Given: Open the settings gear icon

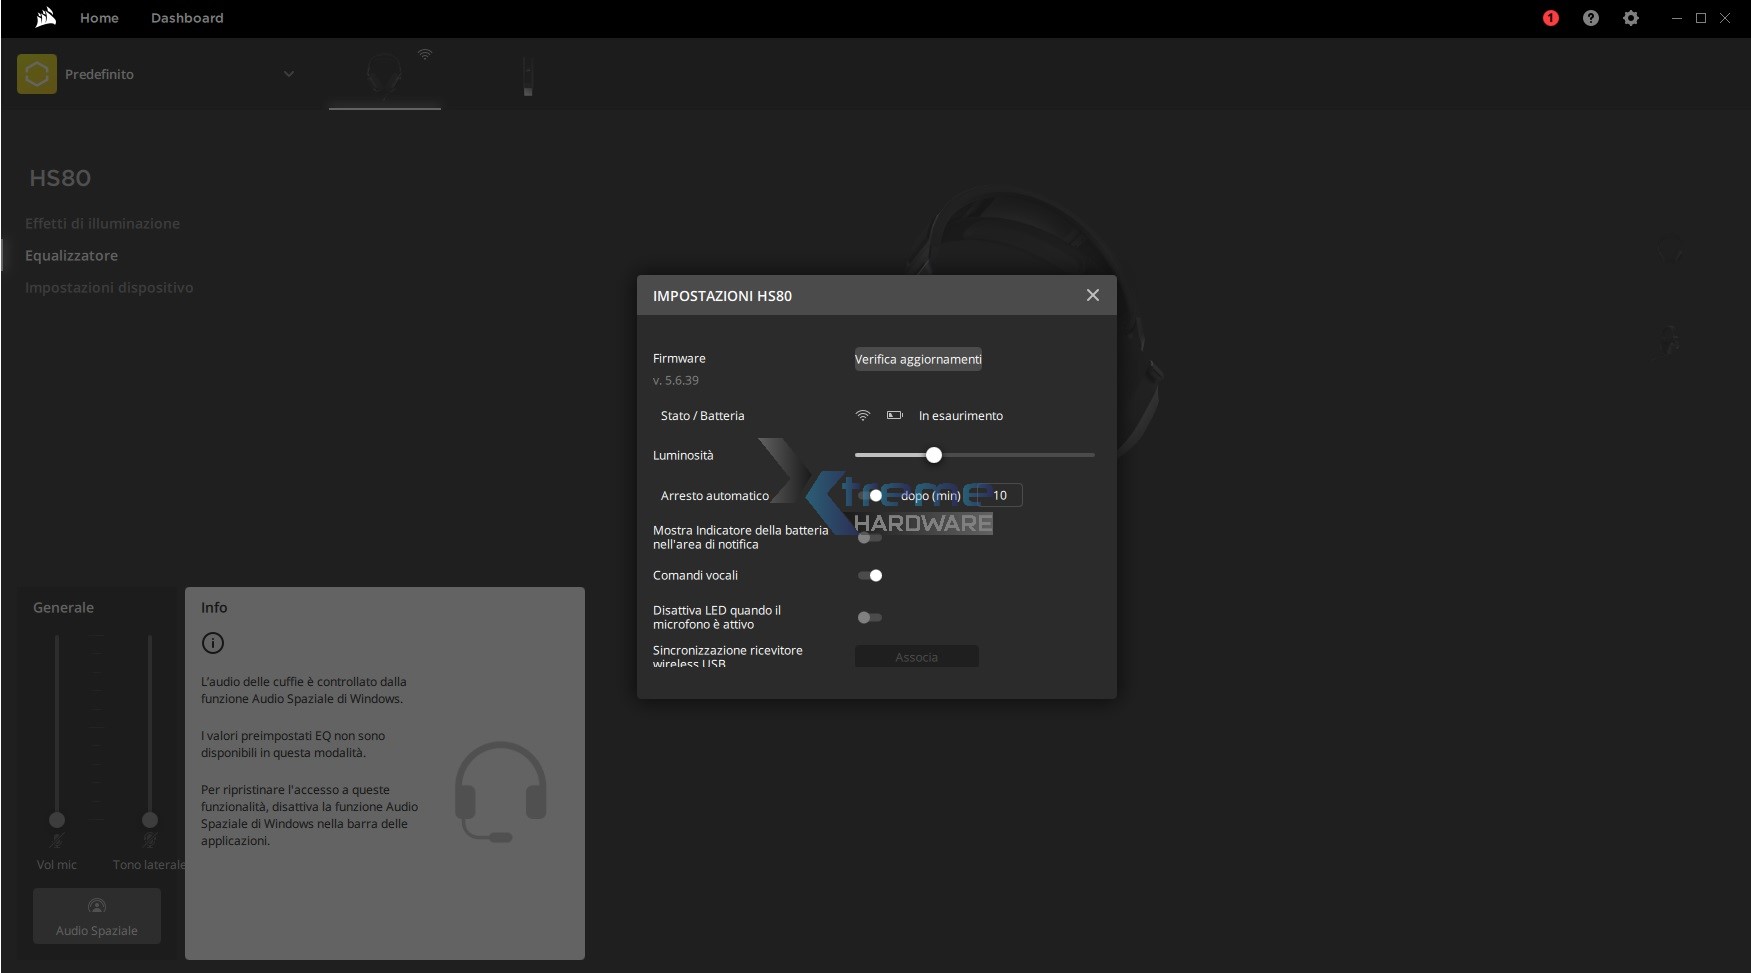Looking at the screenshot, I should (1630, 18).
